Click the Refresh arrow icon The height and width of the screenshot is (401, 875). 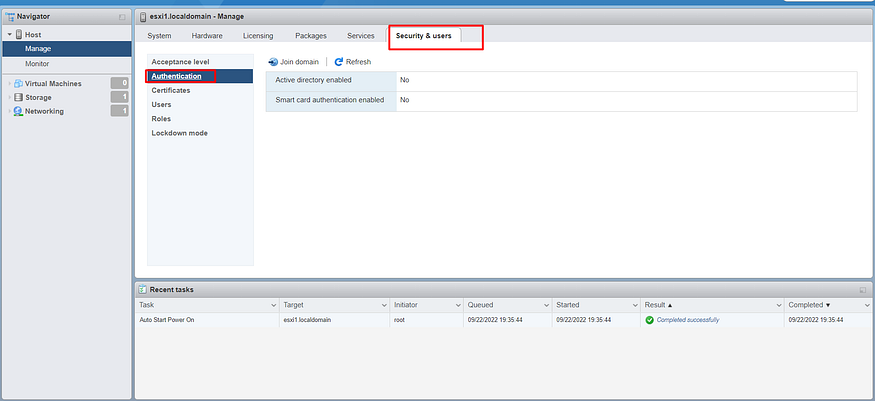pyautogui.click(x=338, y=62)
